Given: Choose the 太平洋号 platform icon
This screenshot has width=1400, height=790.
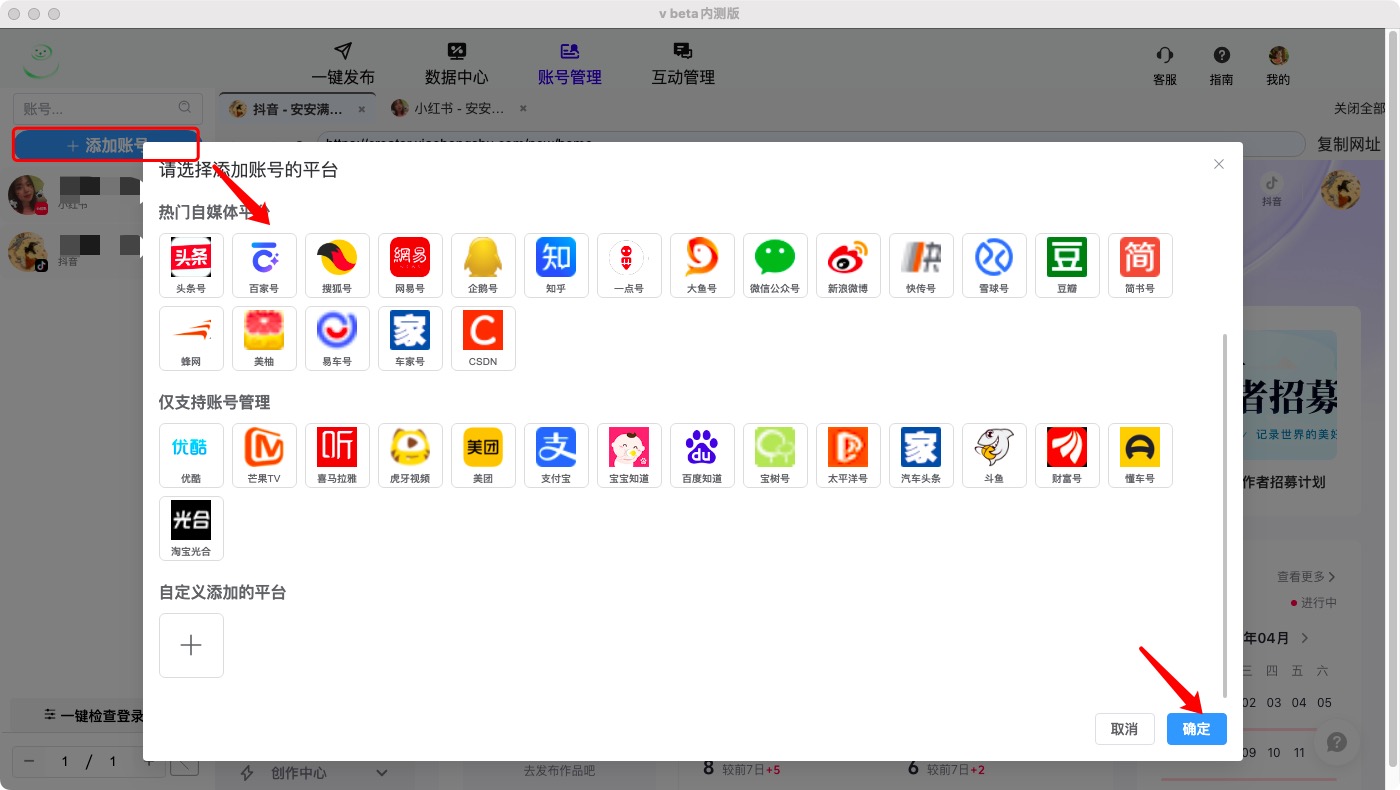Looking at the screenshot, I should pyautogui.click(x=848, y=455).
